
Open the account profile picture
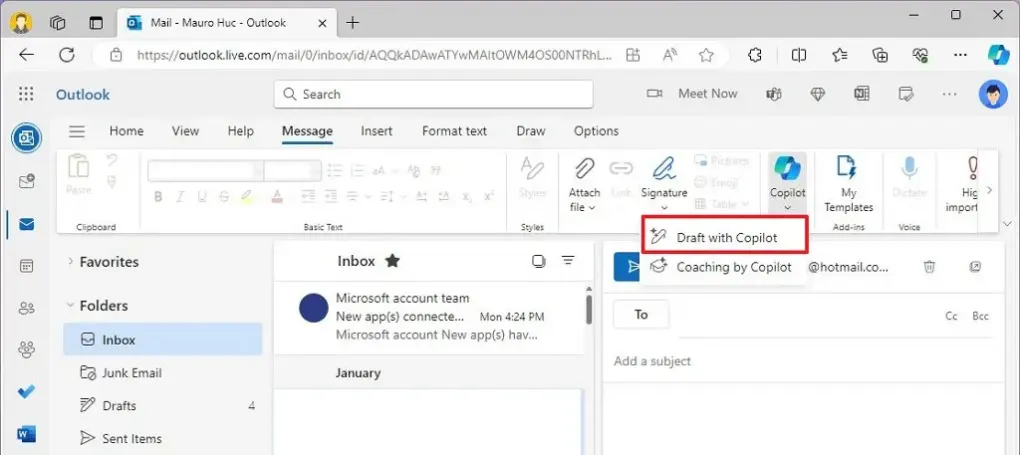tap(993, 94)
